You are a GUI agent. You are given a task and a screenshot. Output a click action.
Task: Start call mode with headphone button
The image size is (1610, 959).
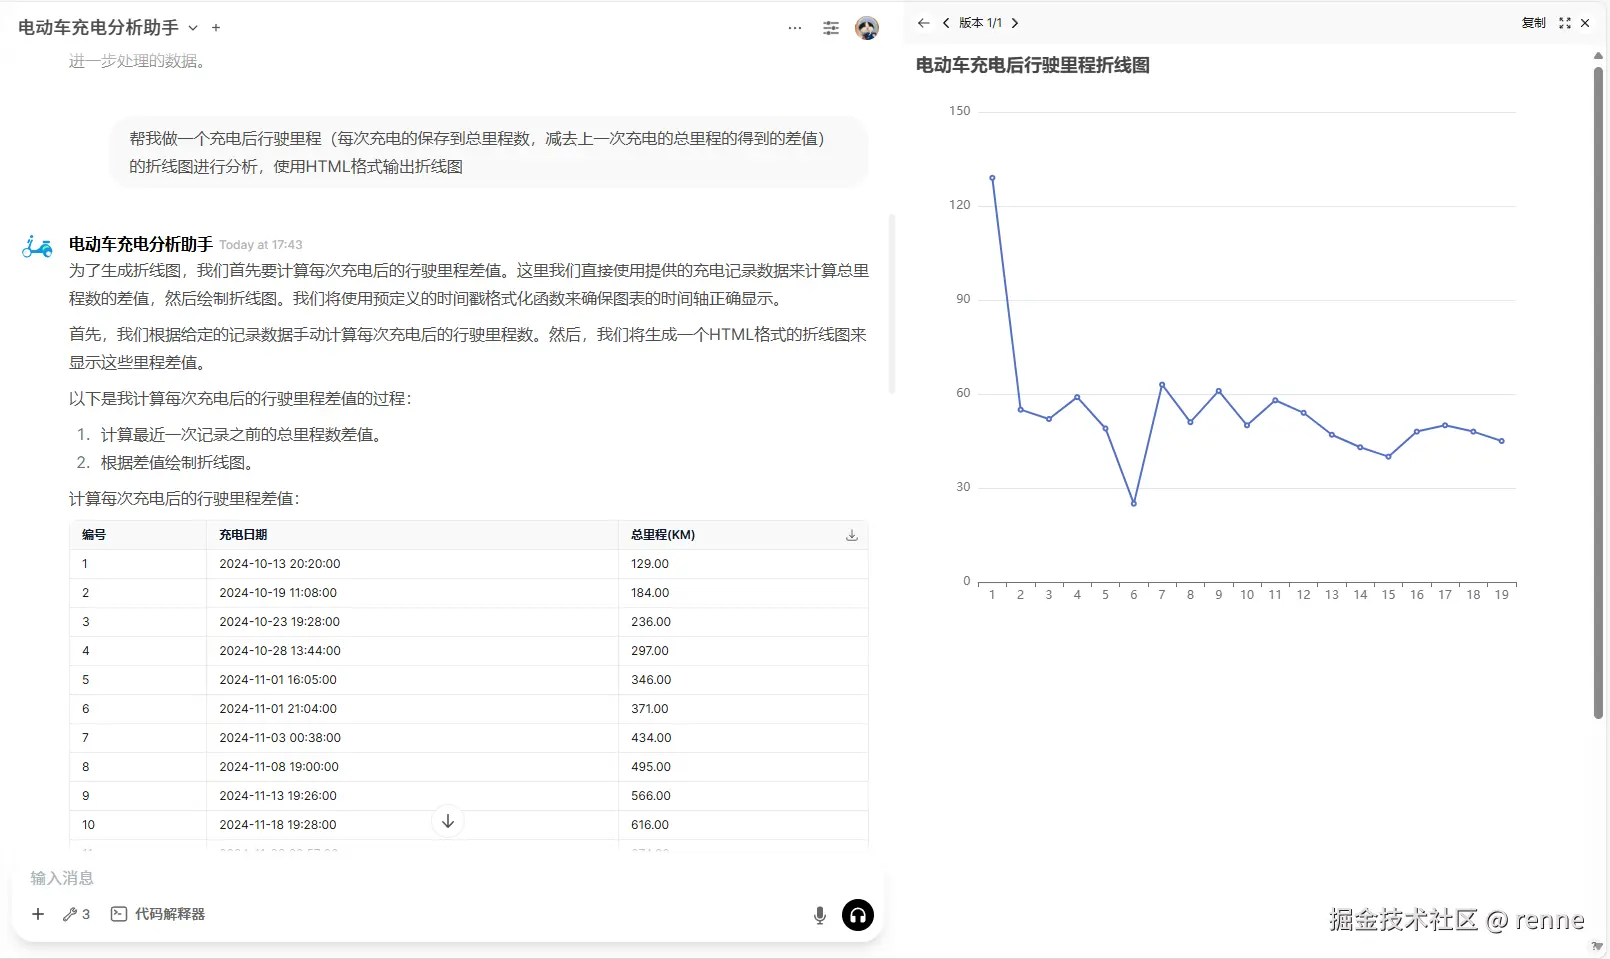coord(858,915)
